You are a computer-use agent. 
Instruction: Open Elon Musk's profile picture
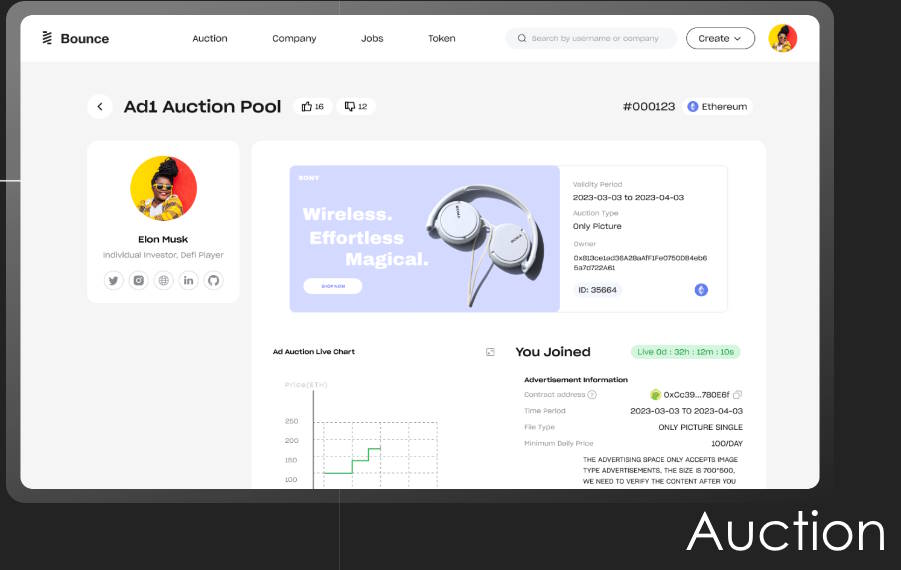click(x=163, y=188)
